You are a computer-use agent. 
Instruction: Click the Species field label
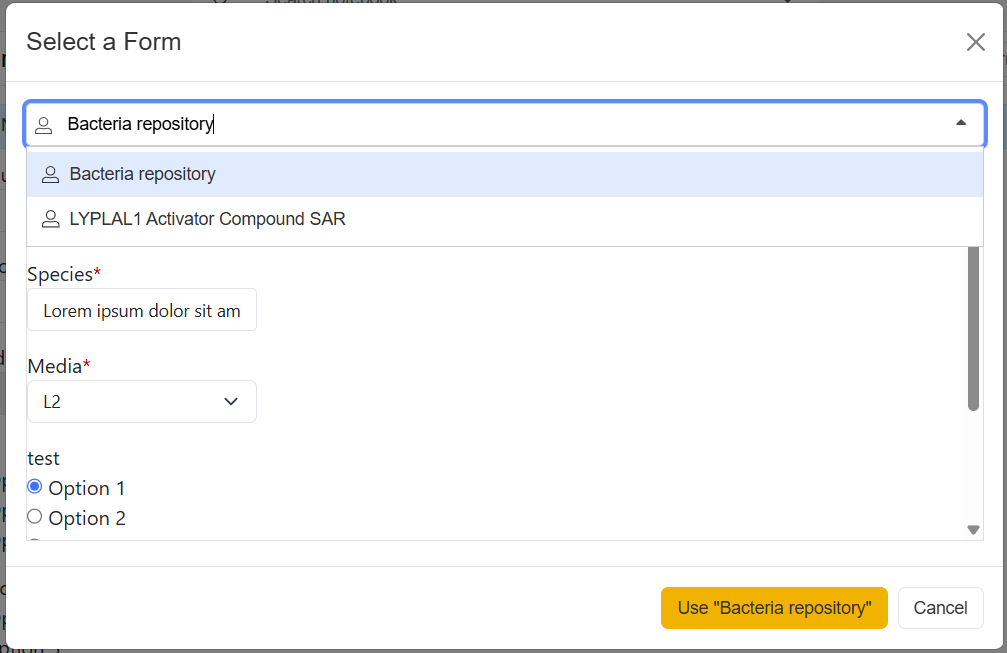pyautogui.click(x=63, y=274)
